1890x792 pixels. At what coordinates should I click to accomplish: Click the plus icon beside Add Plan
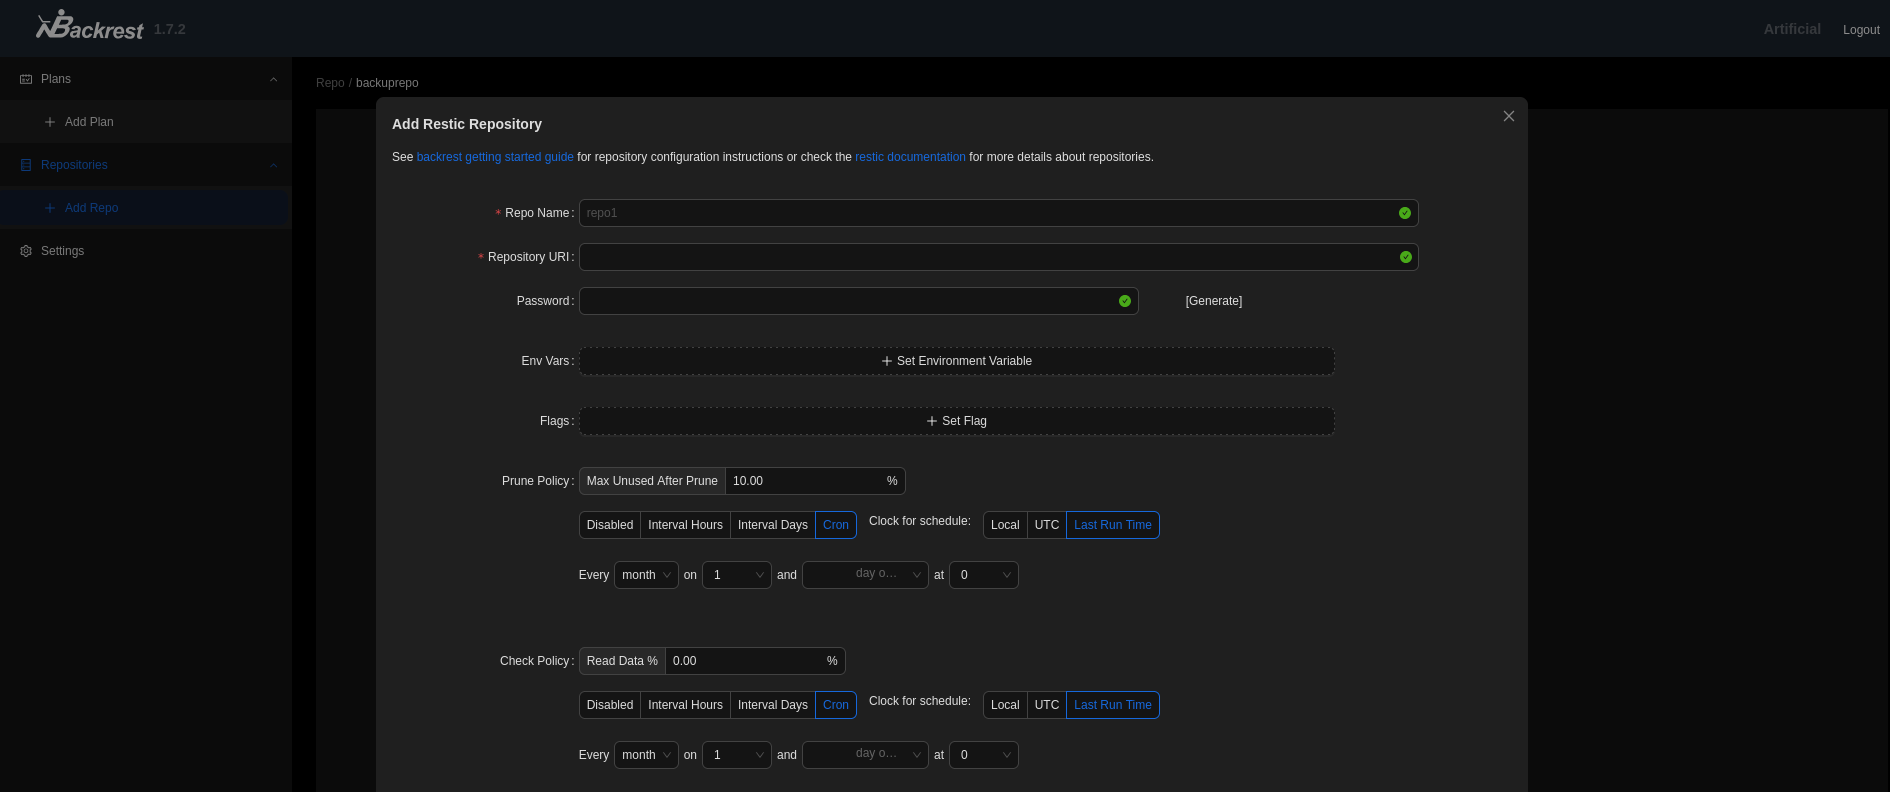pos(50,122)
